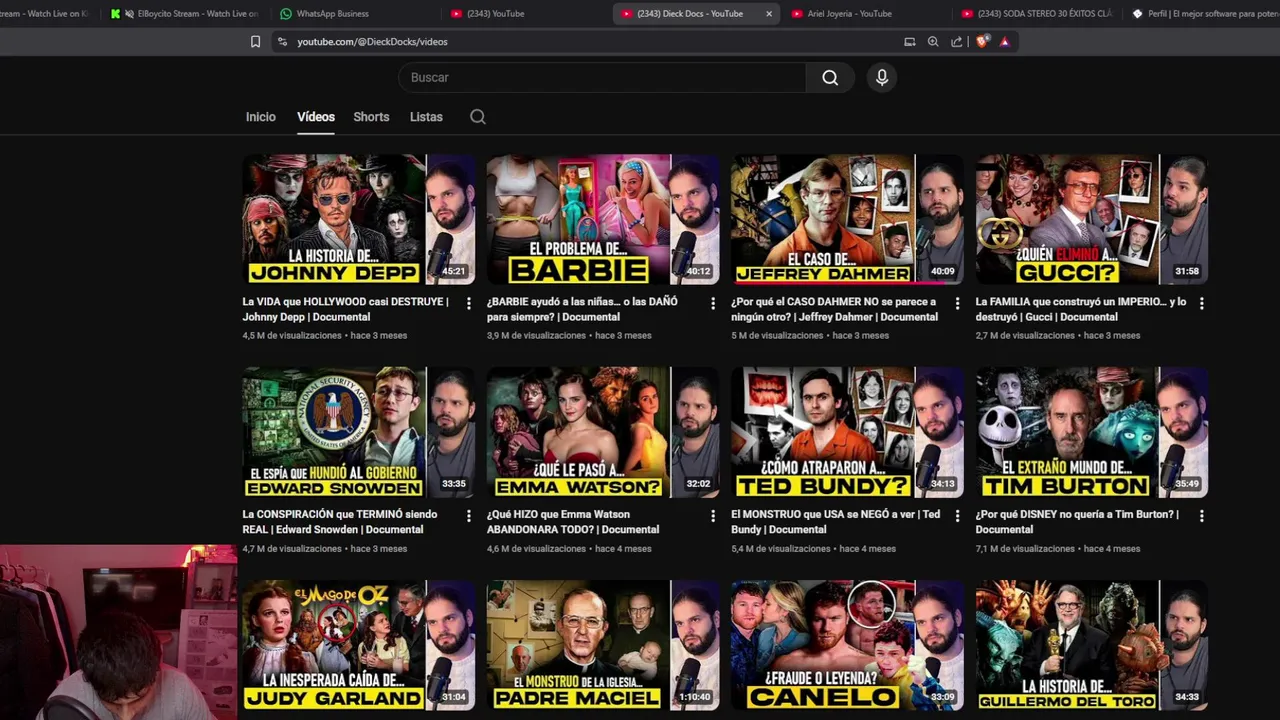This screenshot has width=1280, height=720.
Task: Switch to ElBoycito Stream browser tab
Action: coord(187,14)
